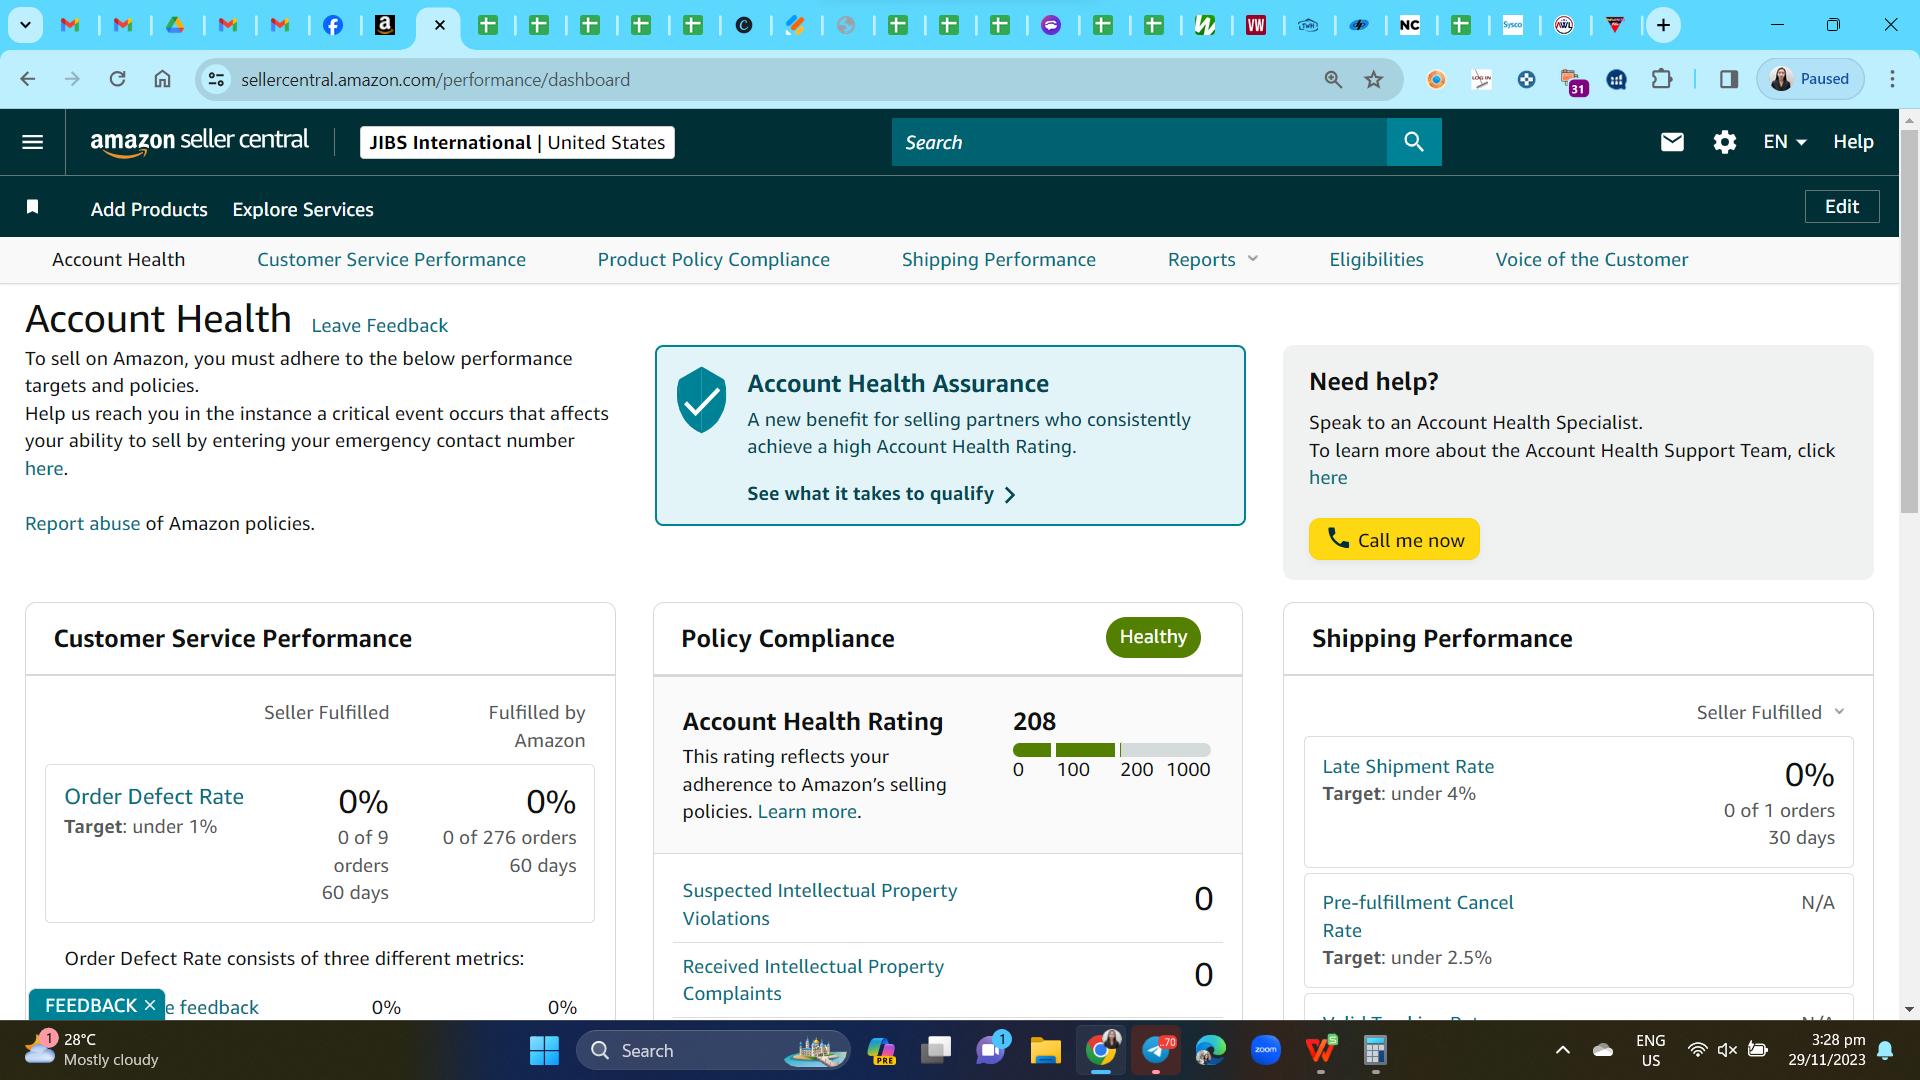Open File Explorer from the taskbar
Screen dimensions: 1920x1080
pos(1046,1050)
